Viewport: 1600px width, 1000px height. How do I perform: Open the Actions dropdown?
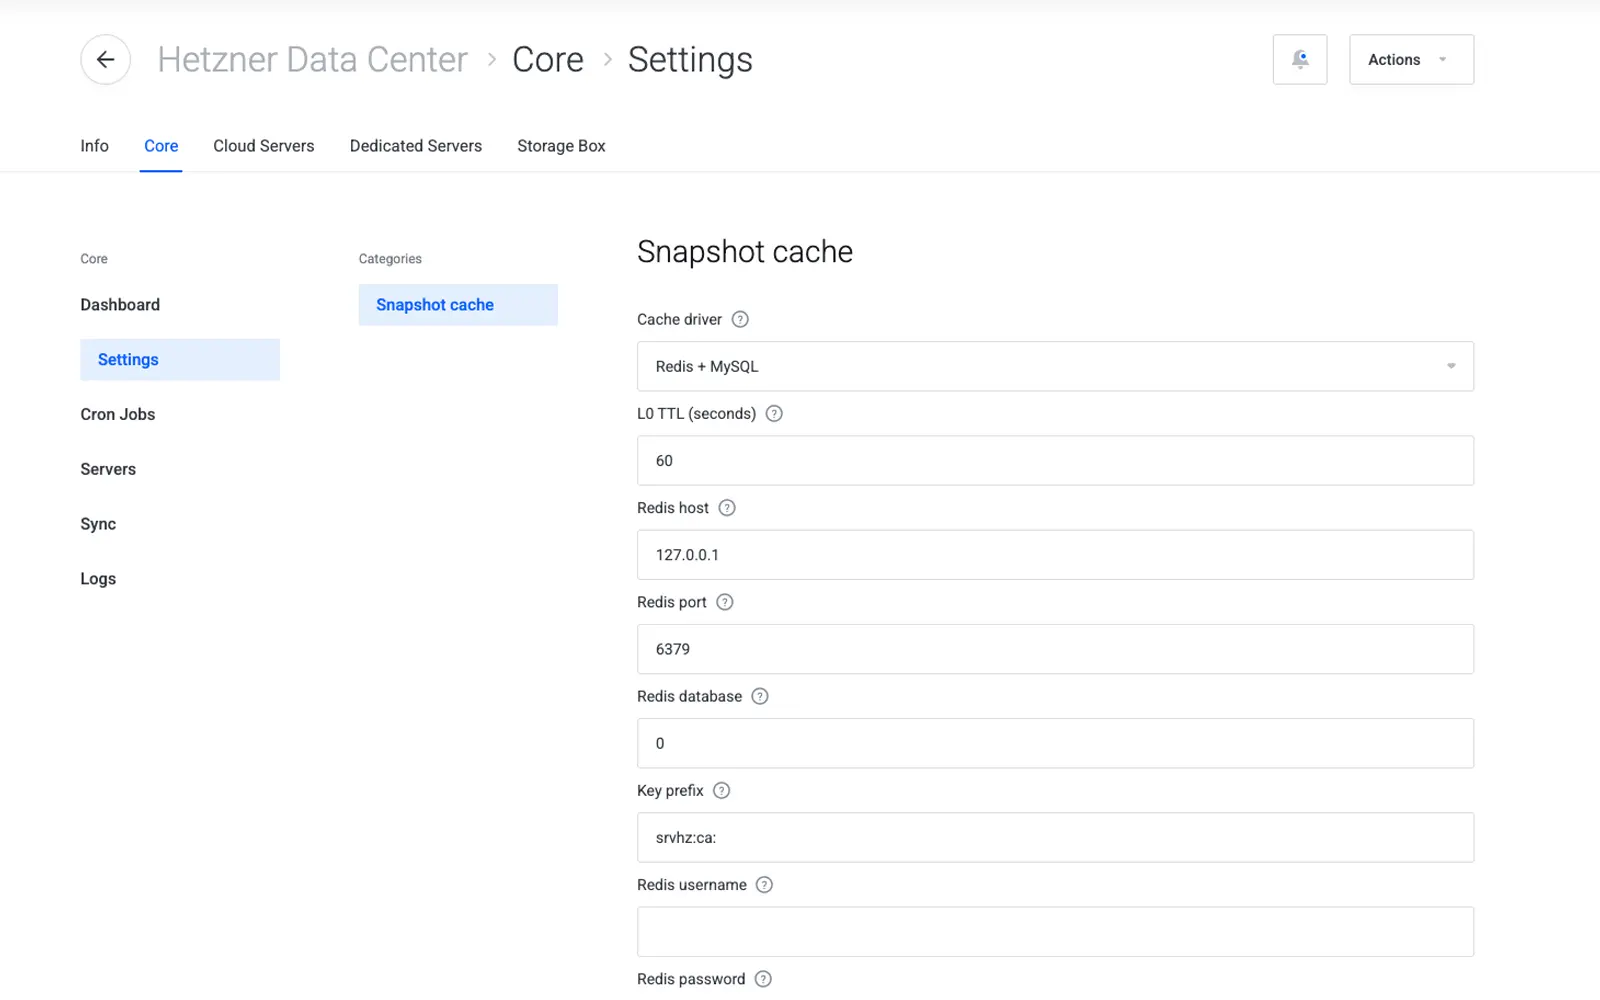[1411, 60]
